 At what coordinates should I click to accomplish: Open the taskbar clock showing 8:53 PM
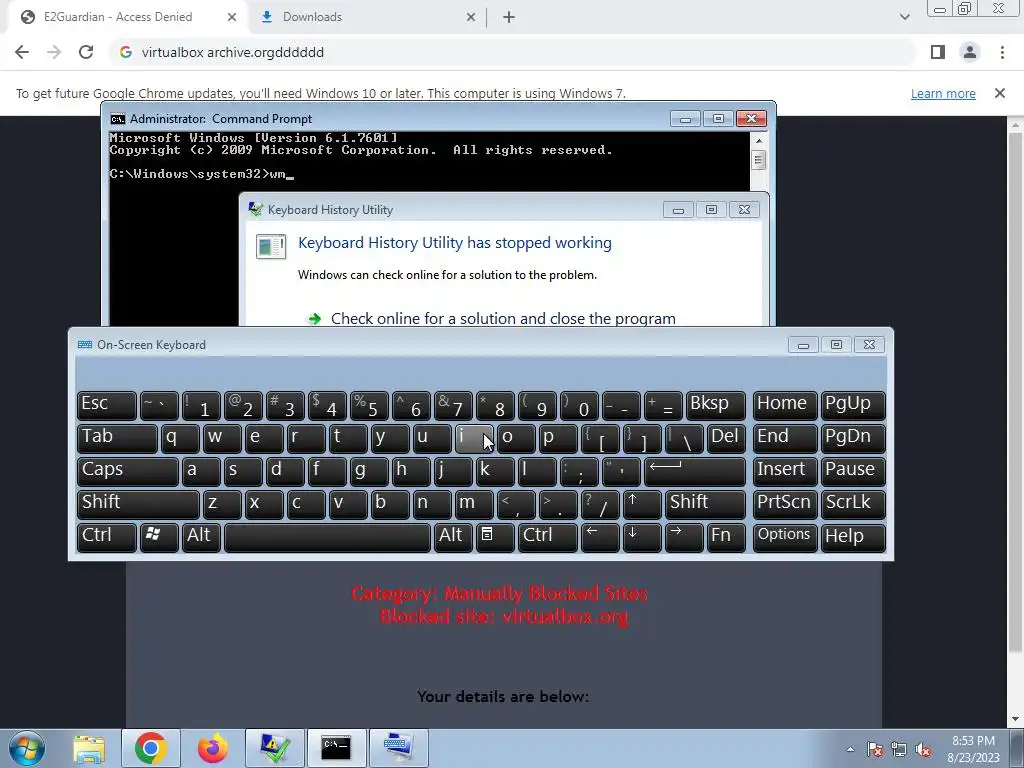click(973, 749)
